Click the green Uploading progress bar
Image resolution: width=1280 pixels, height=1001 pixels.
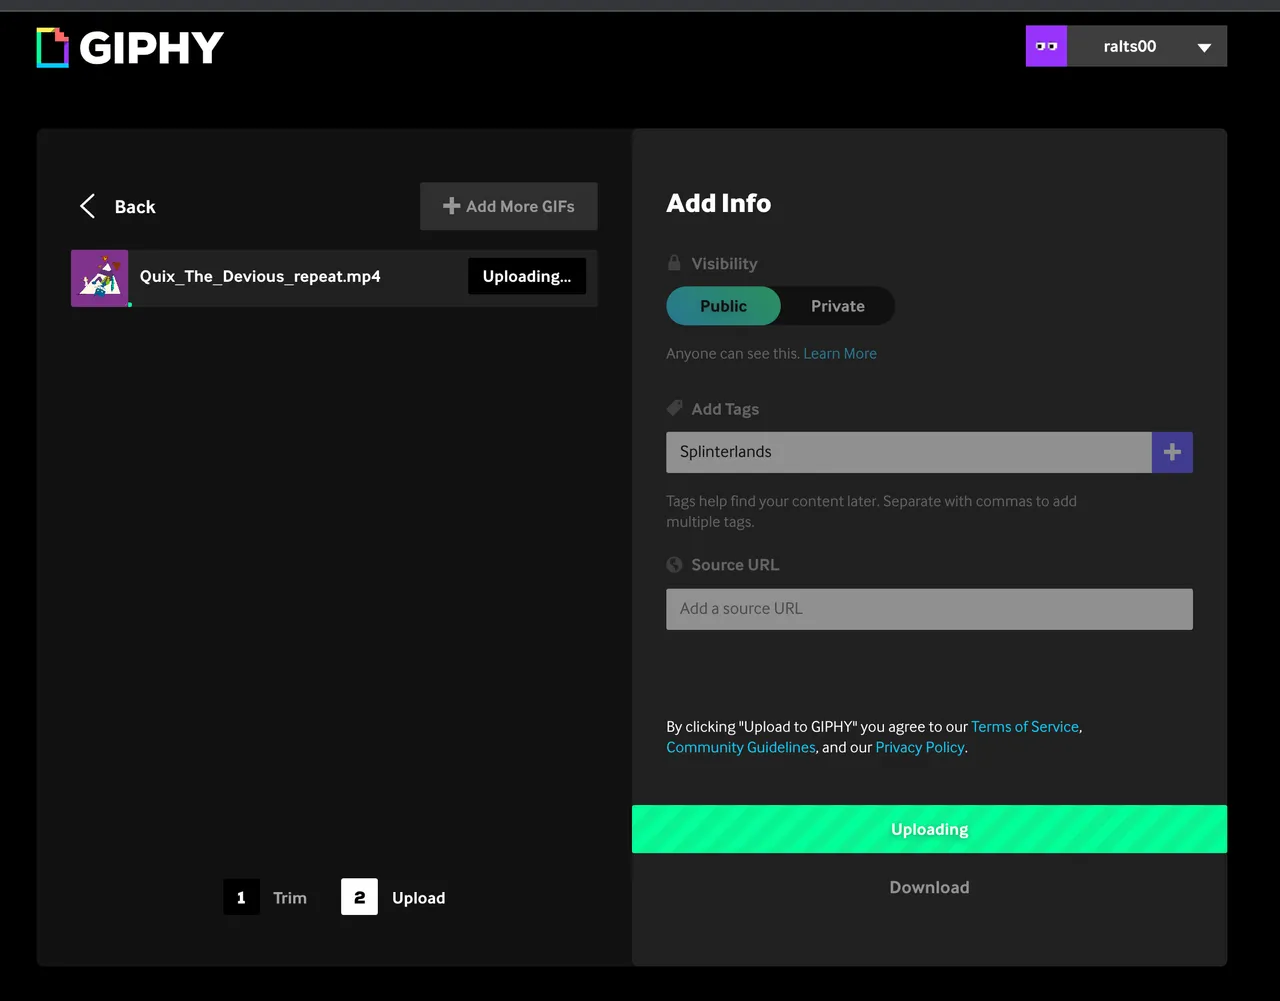click(x=929, y=829)
